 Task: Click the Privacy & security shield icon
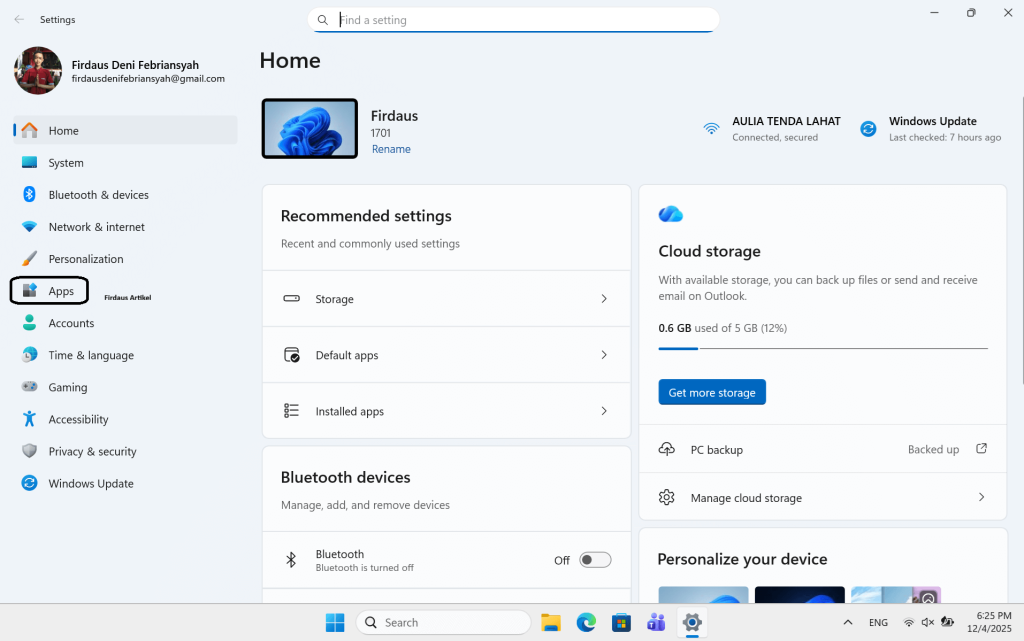click(29, 450)
